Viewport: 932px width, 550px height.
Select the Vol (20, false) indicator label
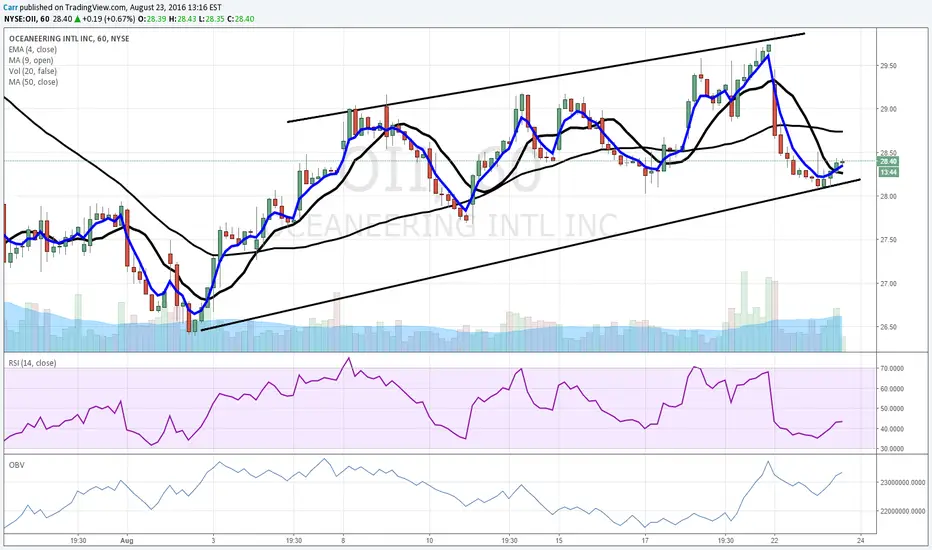[x=33, y=71]
